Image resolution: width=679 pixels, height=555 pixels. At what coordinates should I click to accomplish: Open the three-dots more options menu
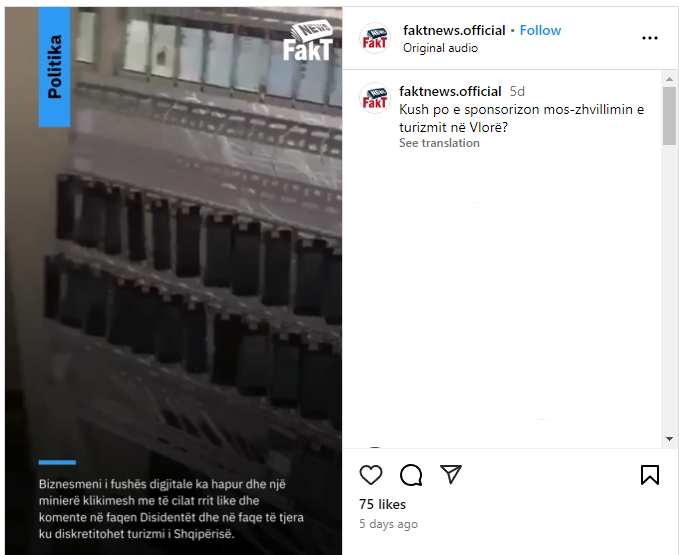point(650,38)
